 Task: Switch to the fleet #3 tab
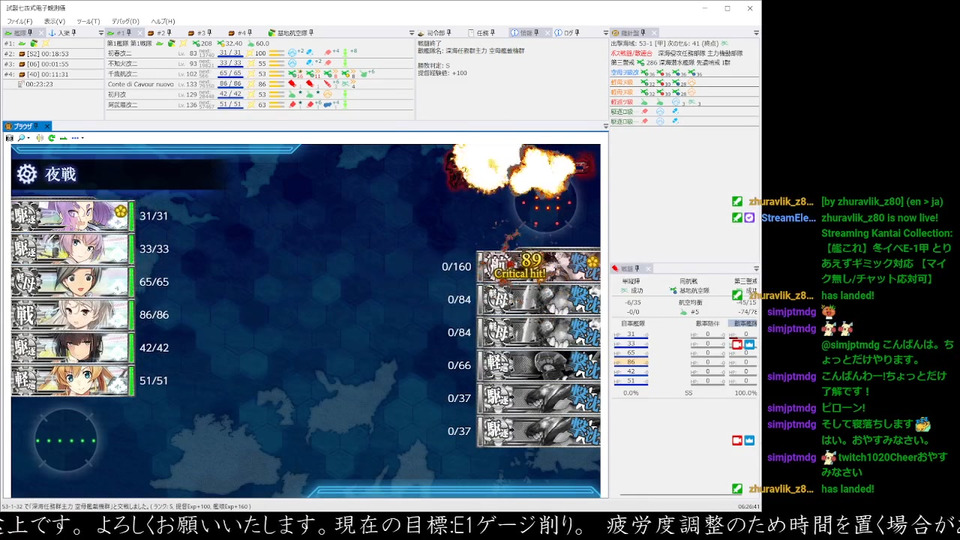200,33
